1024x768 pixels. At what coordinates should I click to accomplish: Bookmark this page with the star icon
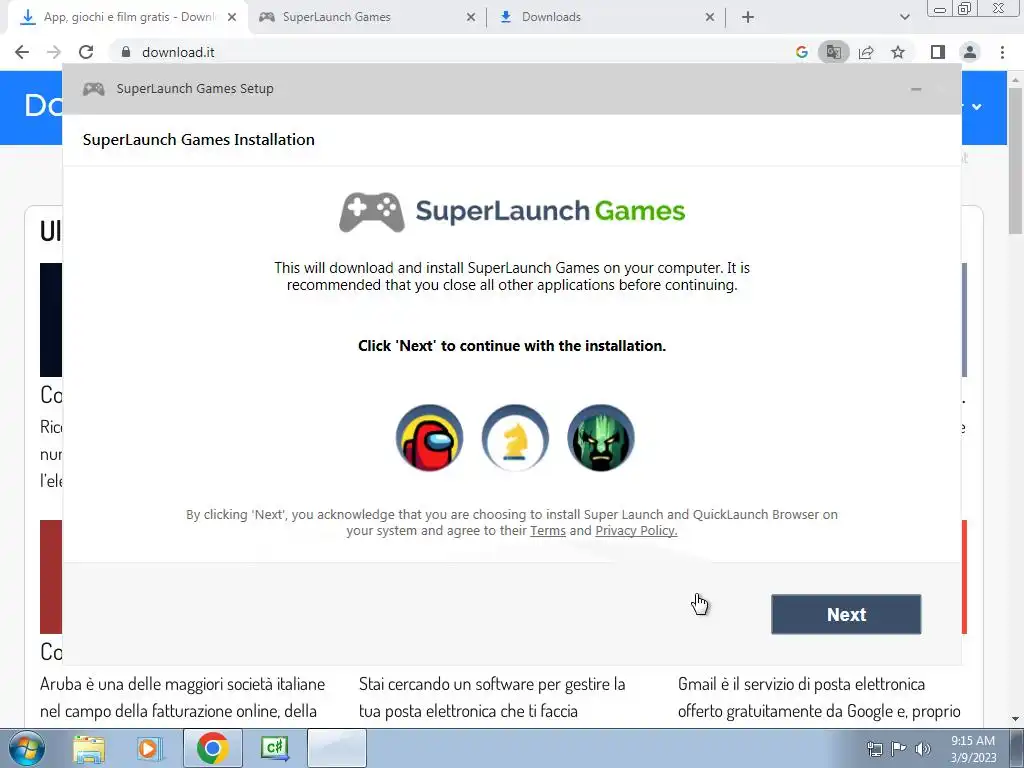coord(898,52)
